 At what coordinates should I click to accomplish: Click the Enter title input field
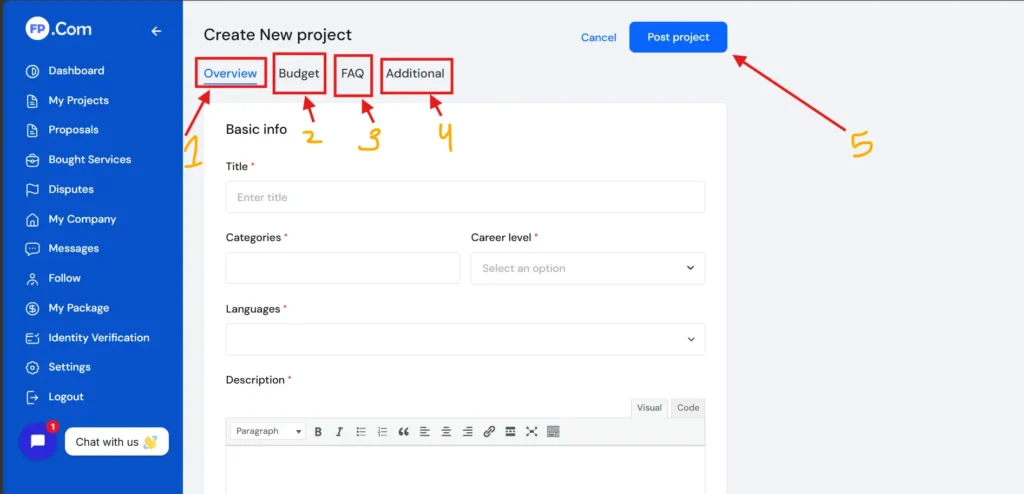click(x=465, y=197)
